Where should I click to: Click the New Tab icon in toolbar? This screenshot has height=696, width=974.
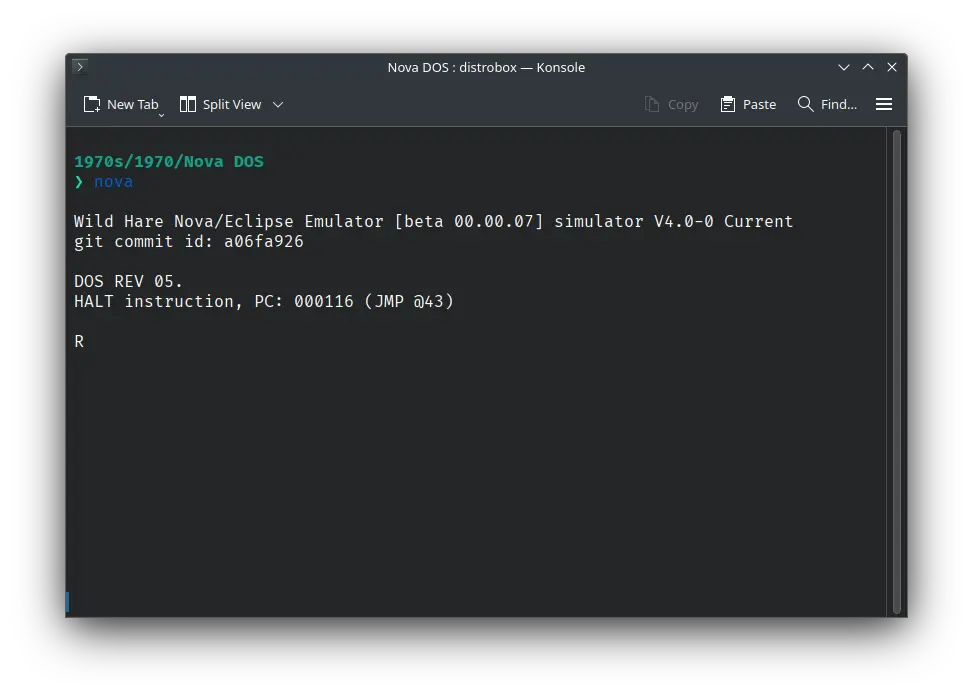tap(92, 104)
